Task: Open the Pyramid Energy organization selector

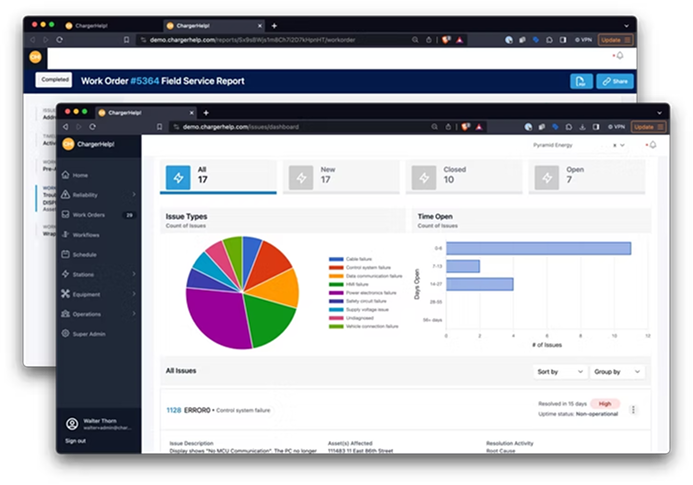Action: coord(575,145)
